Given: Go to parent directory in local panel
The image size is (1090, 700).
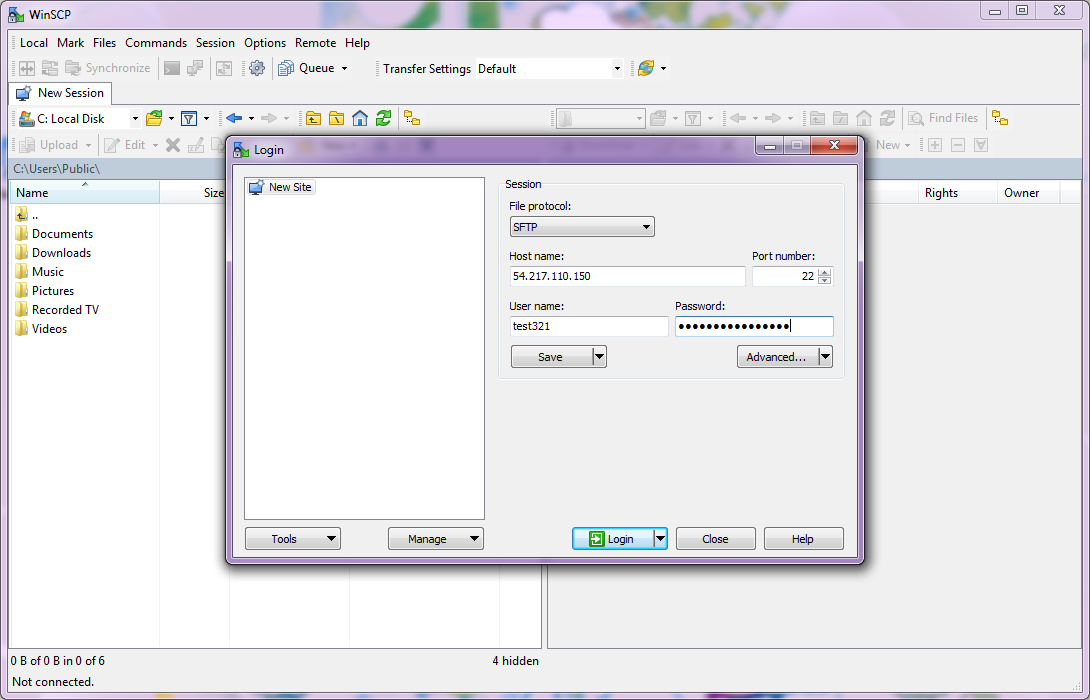Looking at the screenshot, I should [314, 119].
